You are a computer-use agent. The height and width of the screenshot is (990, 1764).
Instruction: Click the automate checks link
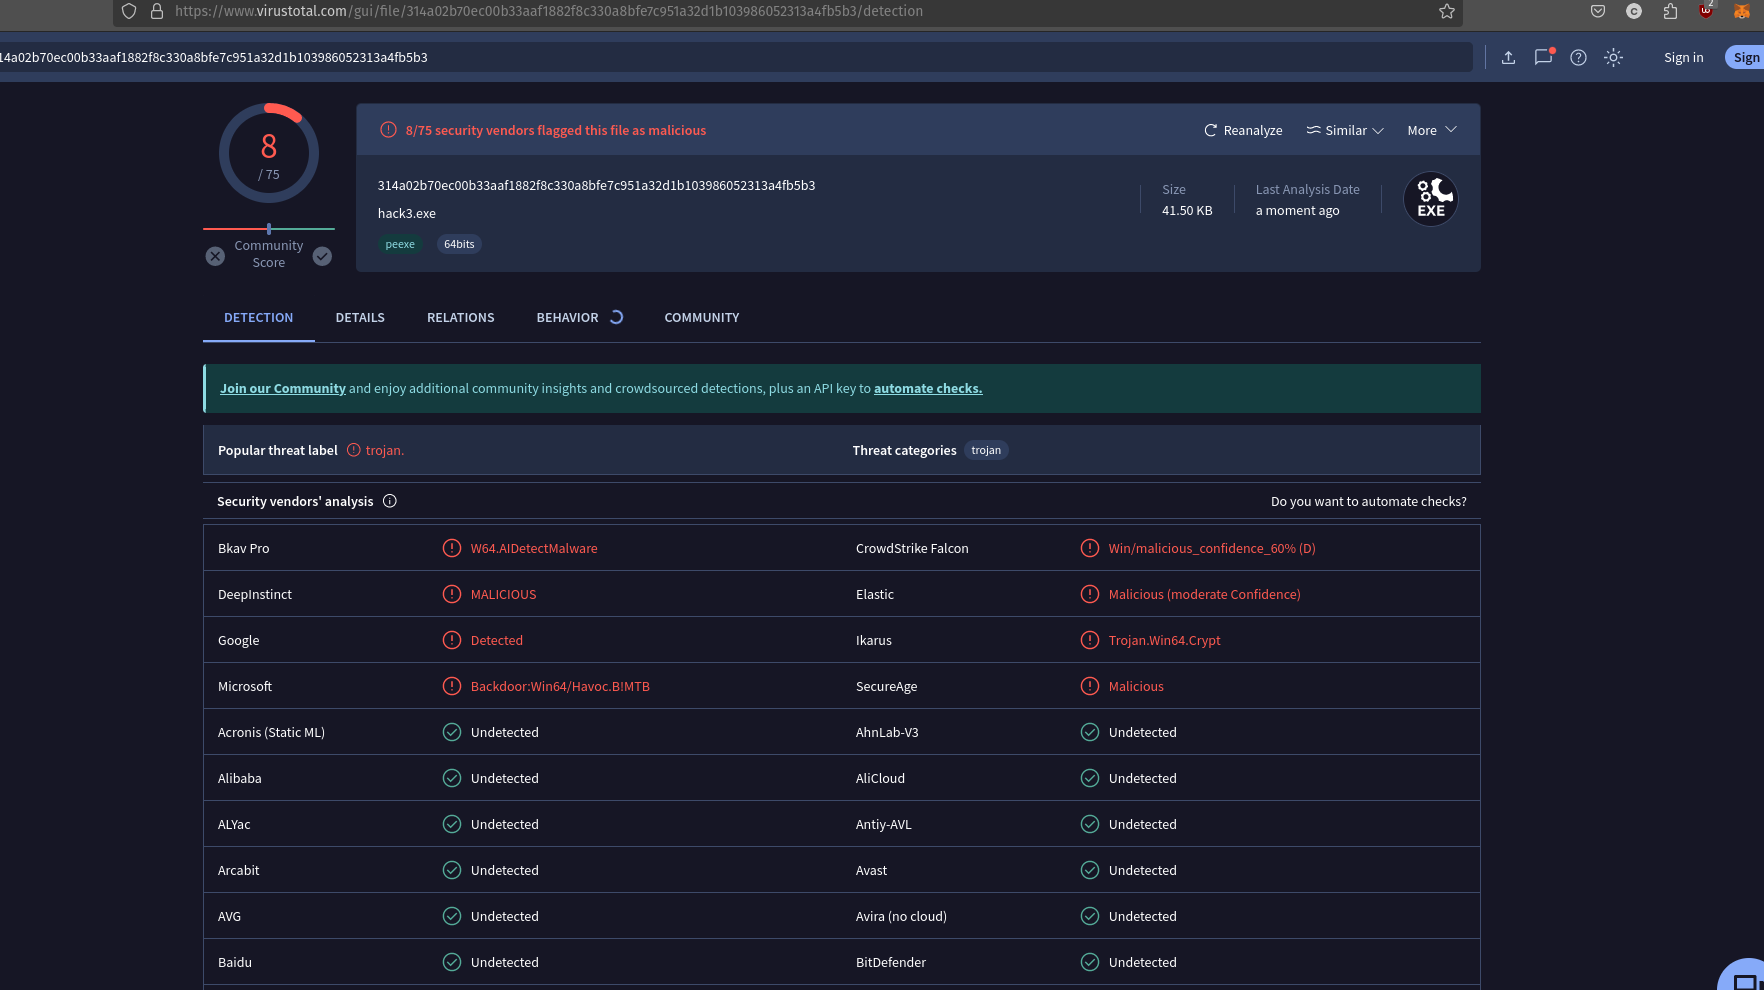coord(928,389)
